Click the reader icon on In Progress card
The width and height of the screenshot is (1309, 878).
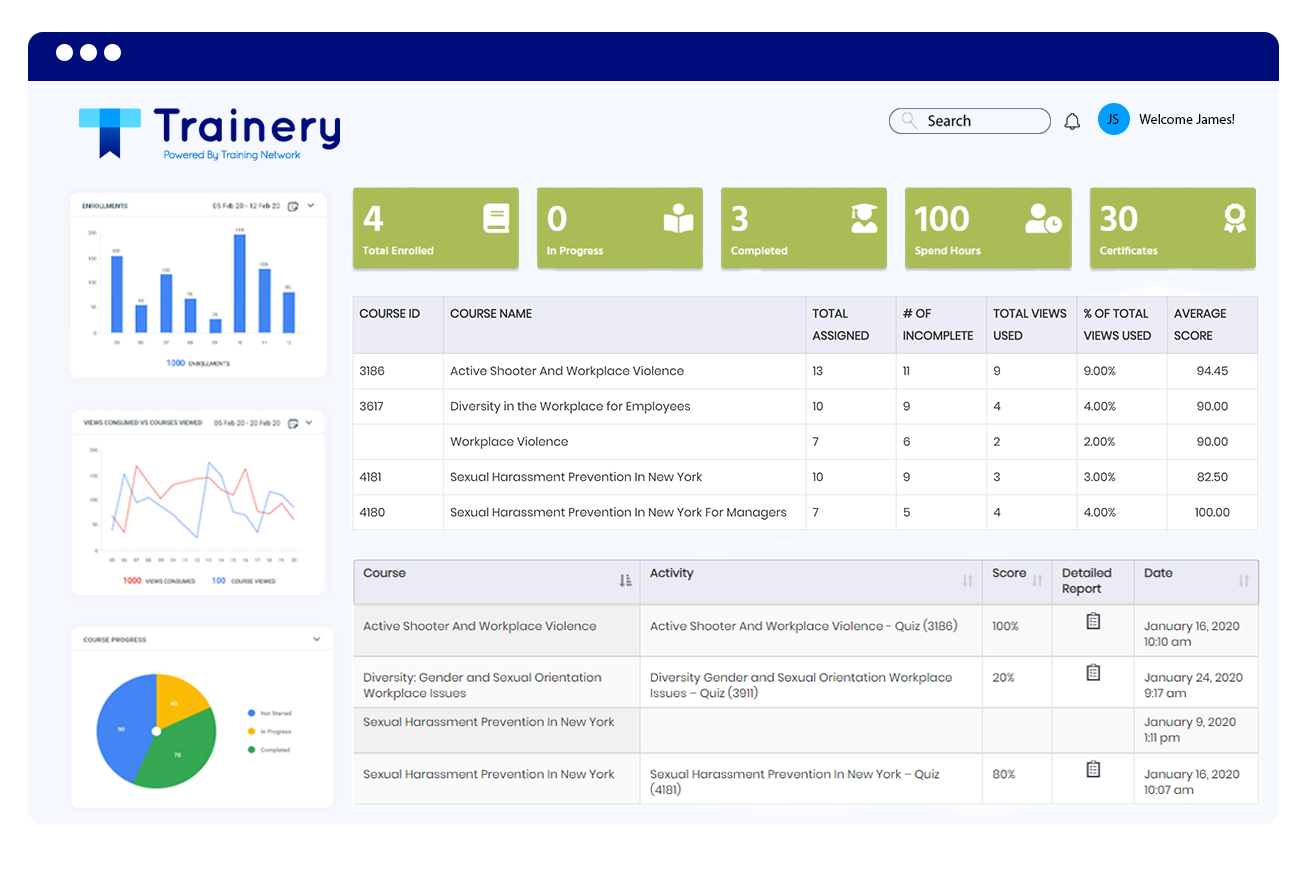(x=679, y=218)
